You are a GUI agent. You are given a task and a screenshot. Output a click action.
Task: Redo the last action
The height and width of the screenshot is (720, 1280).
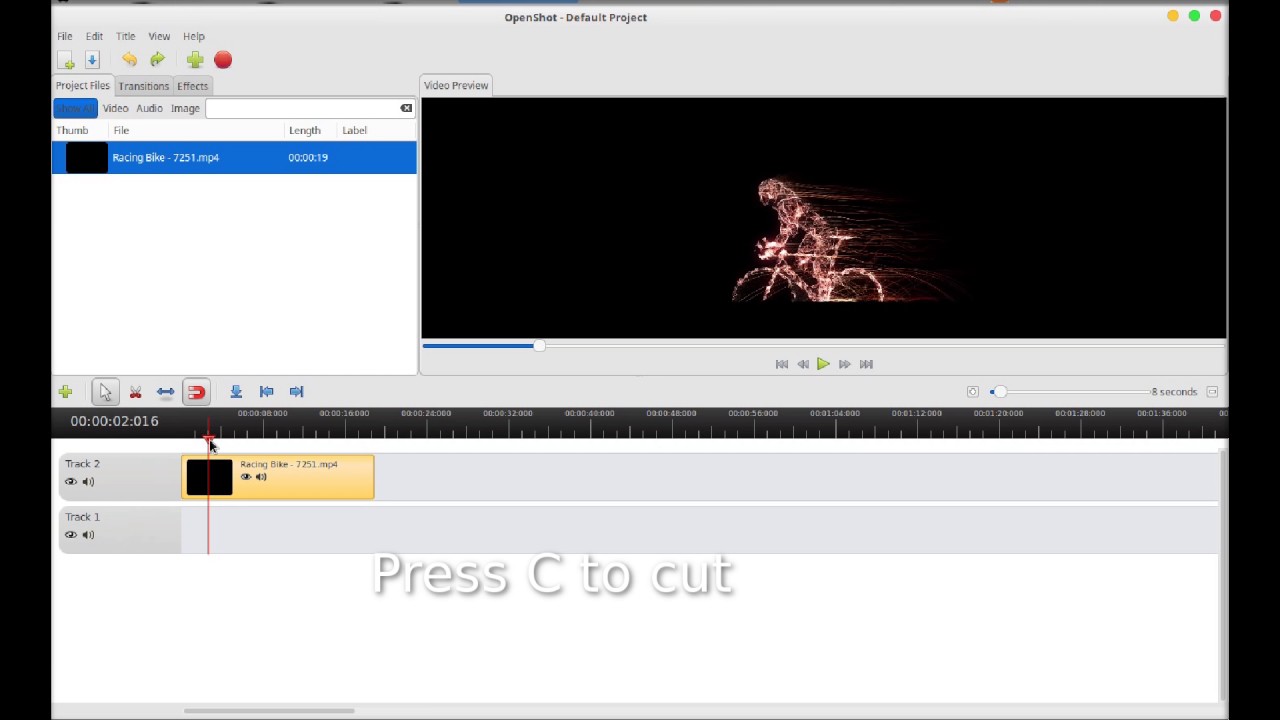(157, 60)
